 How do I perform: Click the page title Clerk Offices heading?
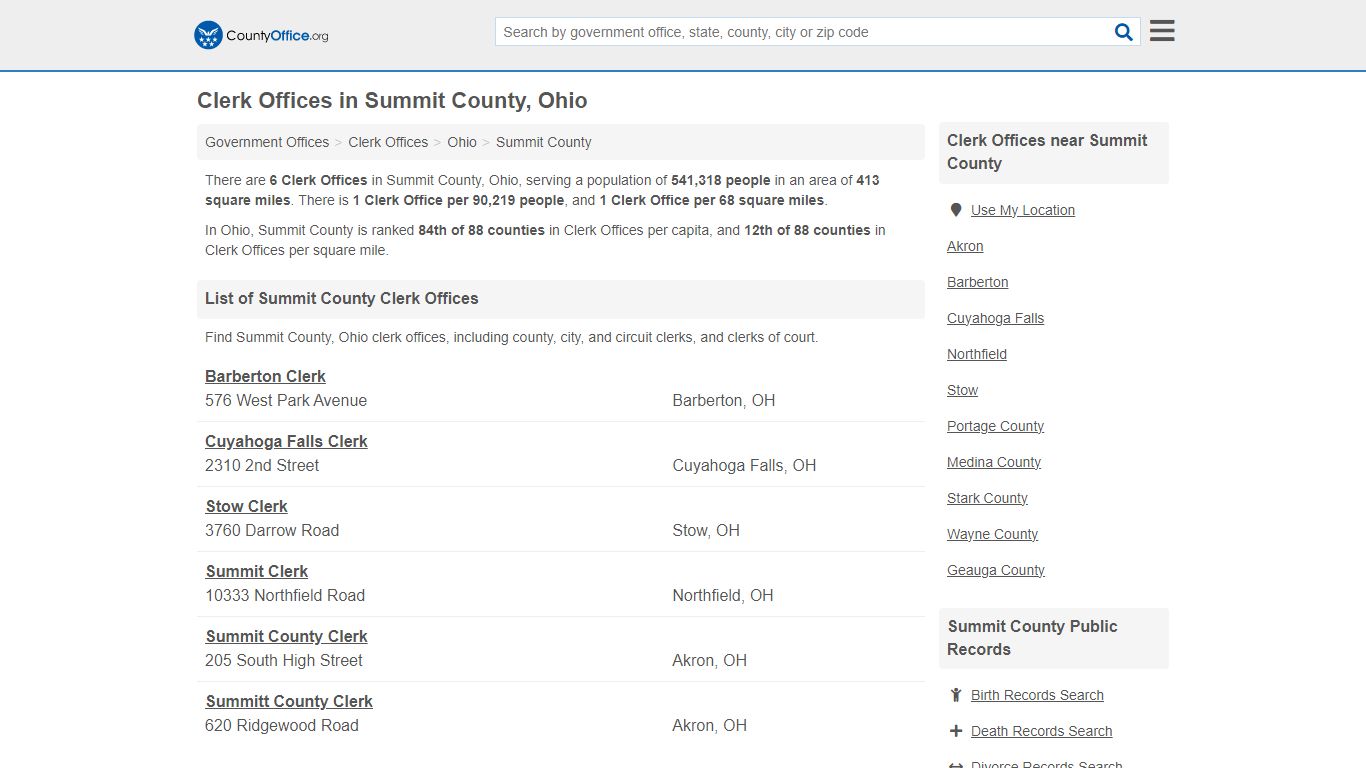pos(392,101)
